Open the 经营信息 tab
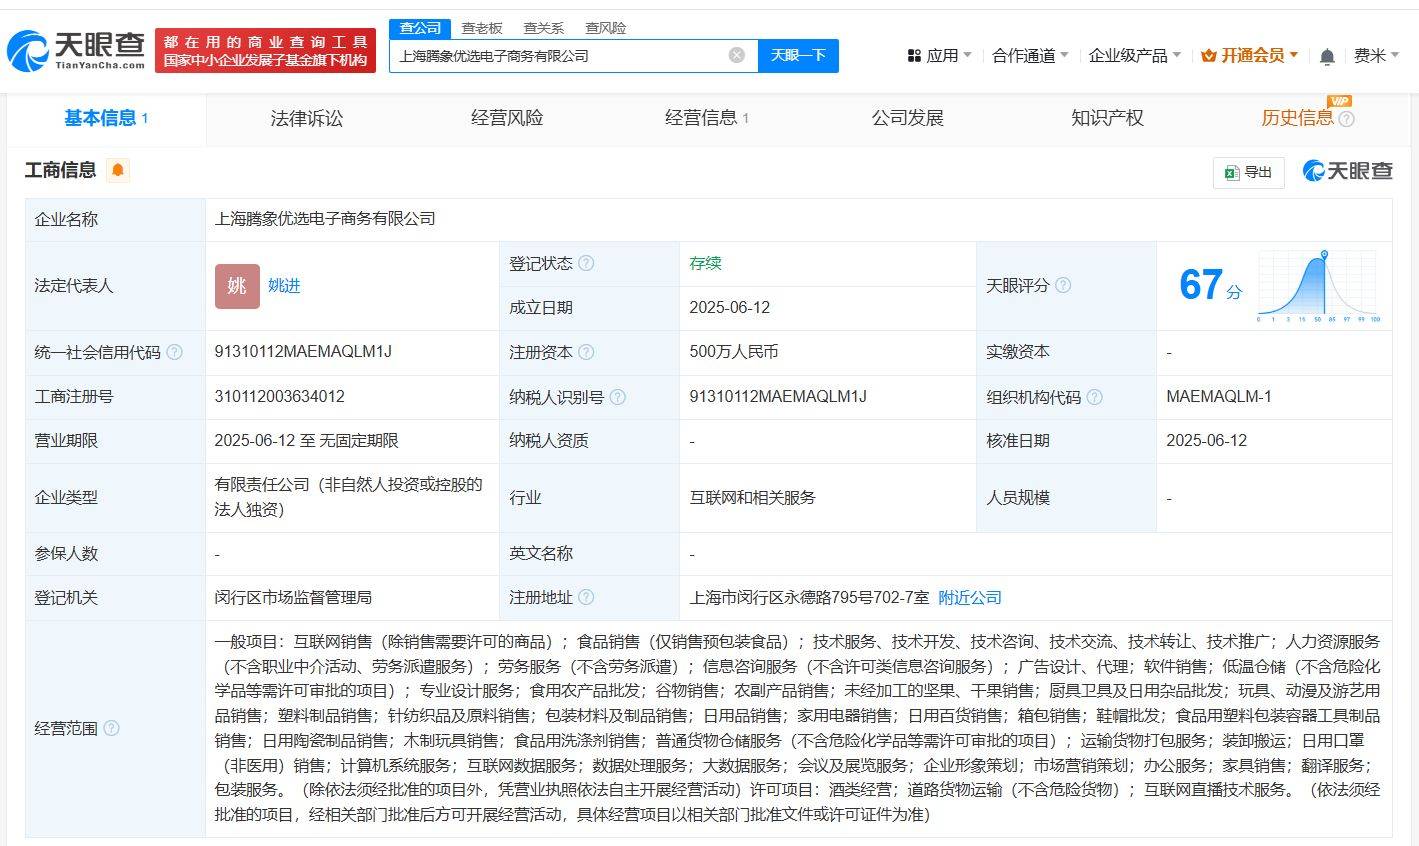The height and width of the screenshot is (846, 1419). (707, 118)
